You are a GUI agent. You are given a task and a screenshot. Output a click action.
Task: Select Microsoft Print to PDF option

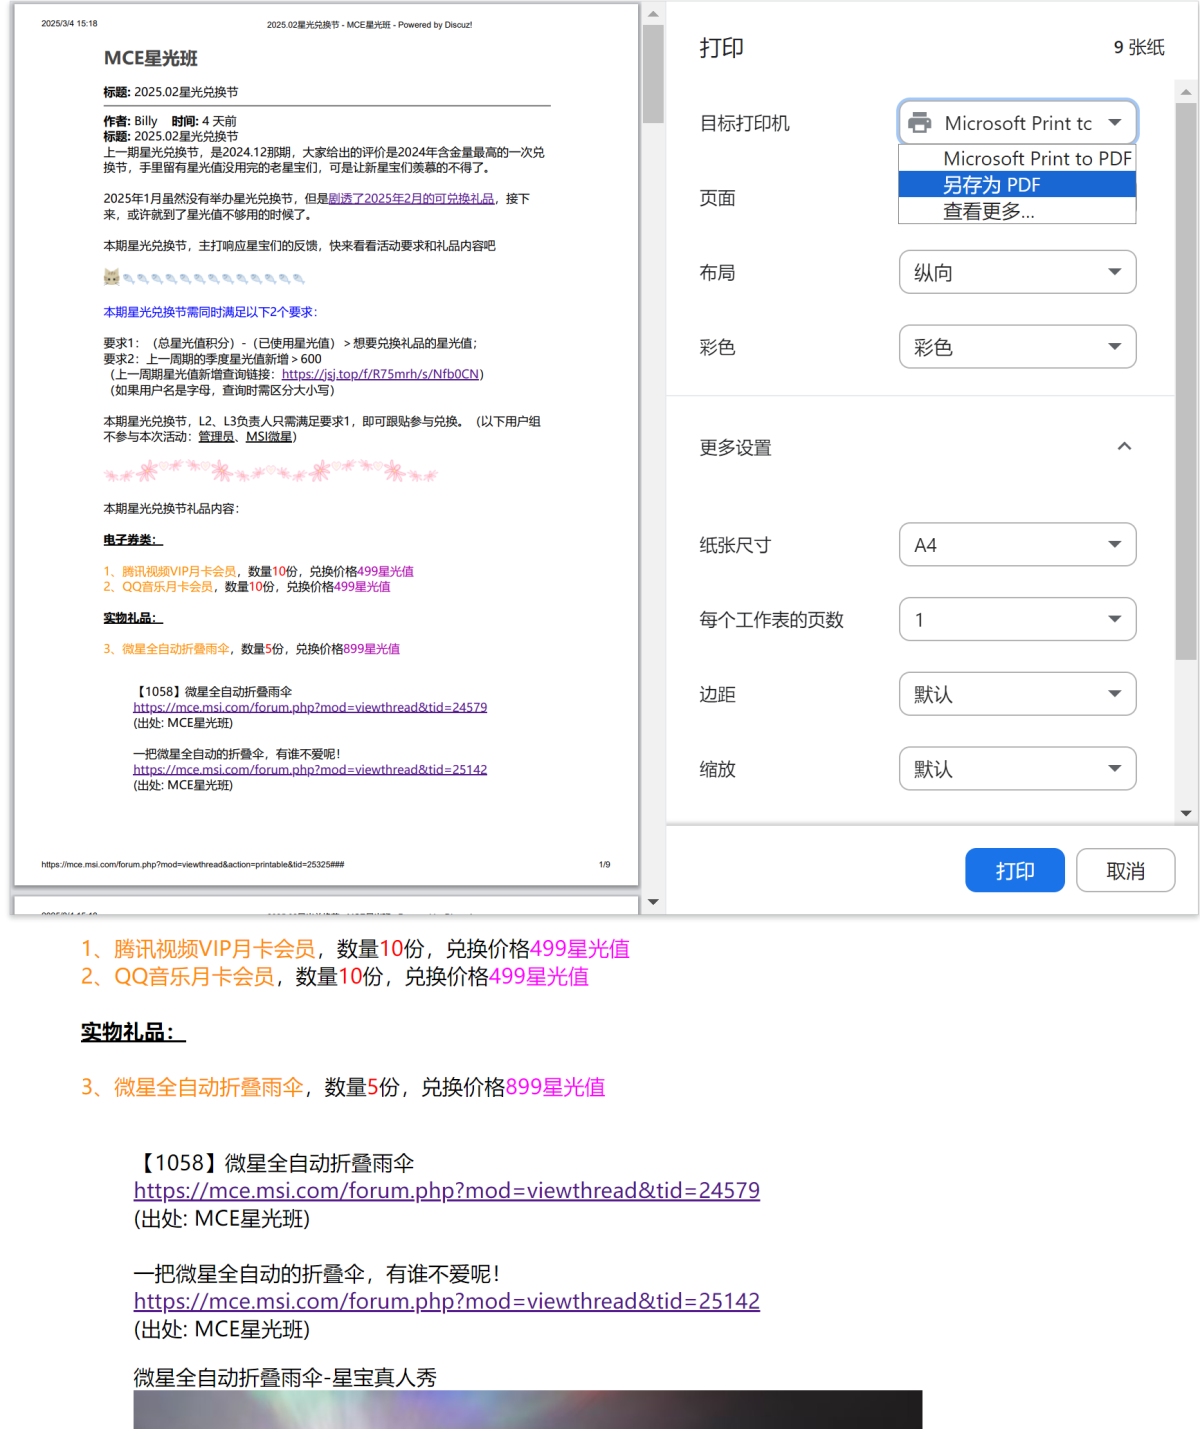1017,158
